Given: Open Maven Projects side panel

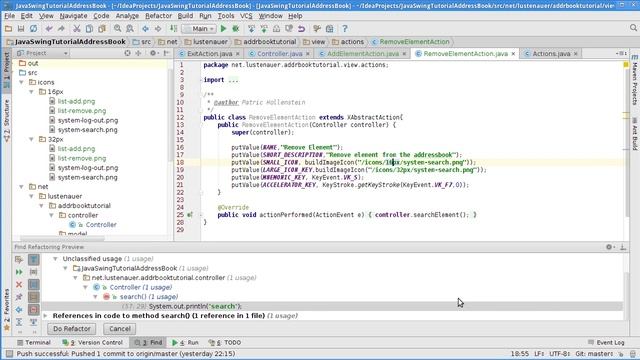Looking at the screenshot, I should (635, 80).
